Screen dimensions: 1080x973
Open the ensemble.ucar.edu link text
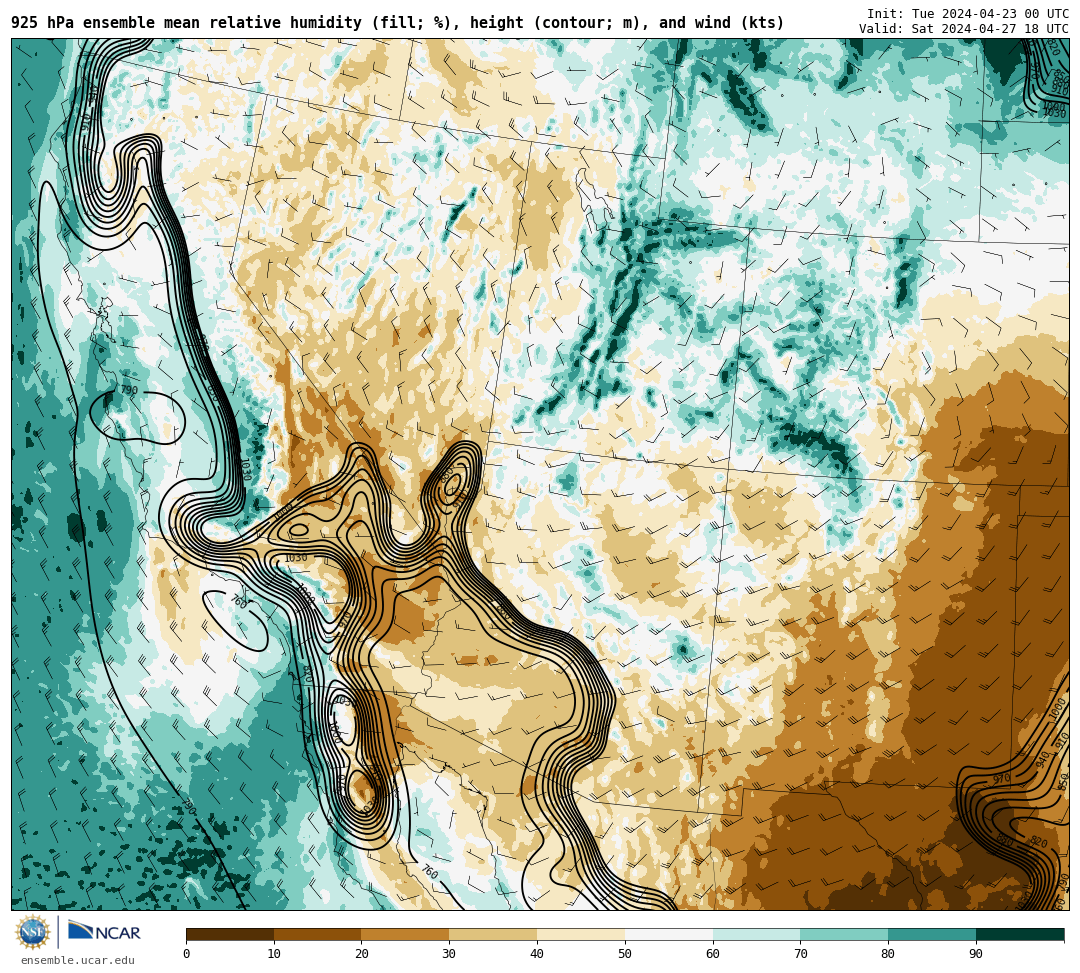click(78, 960)
